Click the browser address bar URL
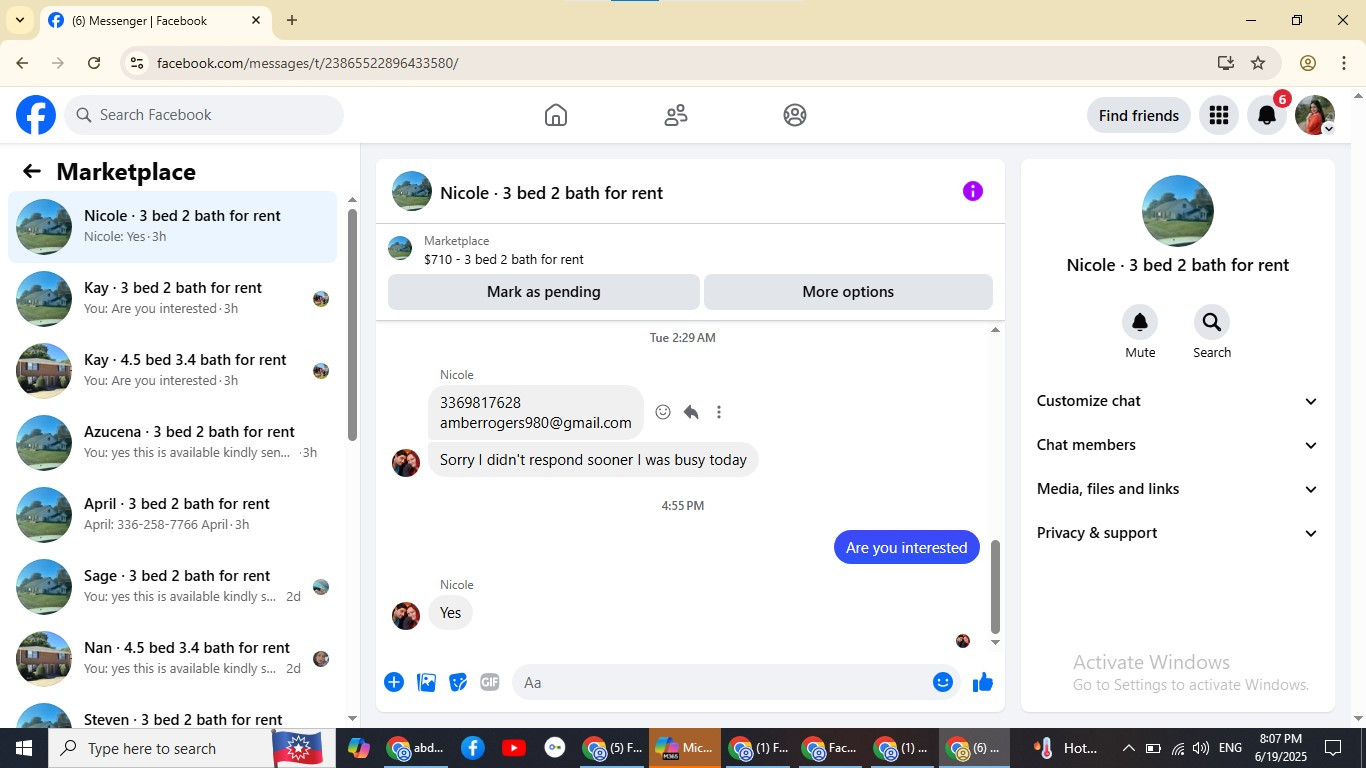The image size is (1366, 768). [308, 63]
